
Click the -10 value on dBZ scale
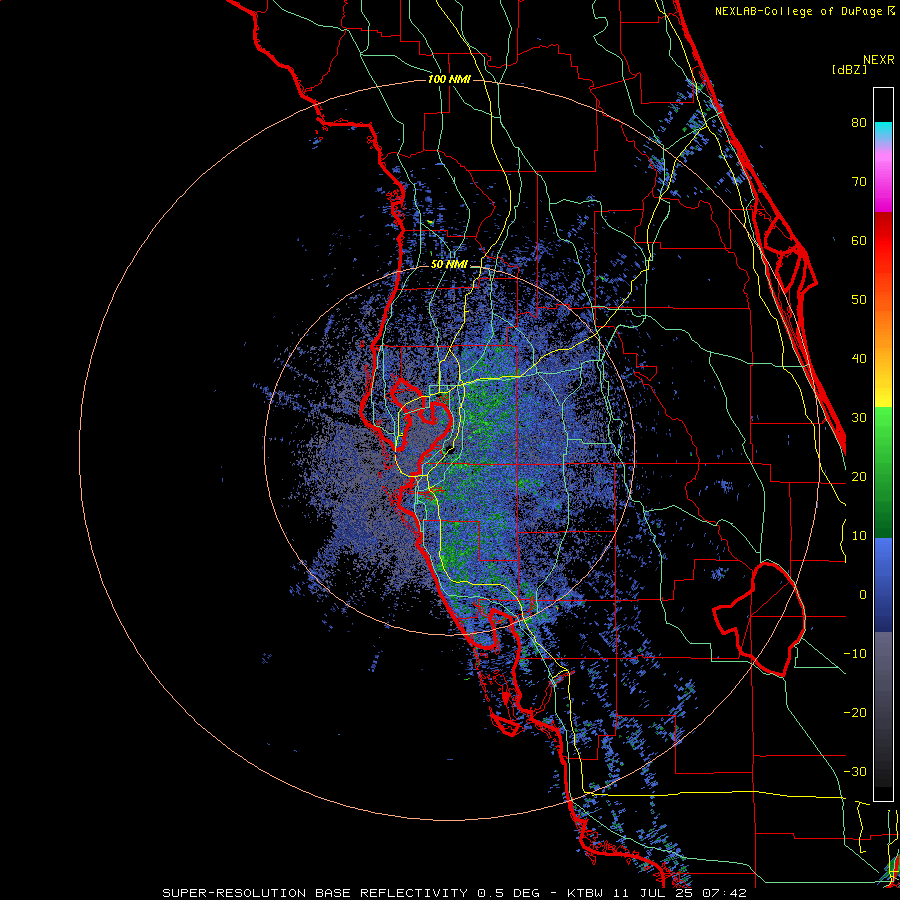coord(855,654)
